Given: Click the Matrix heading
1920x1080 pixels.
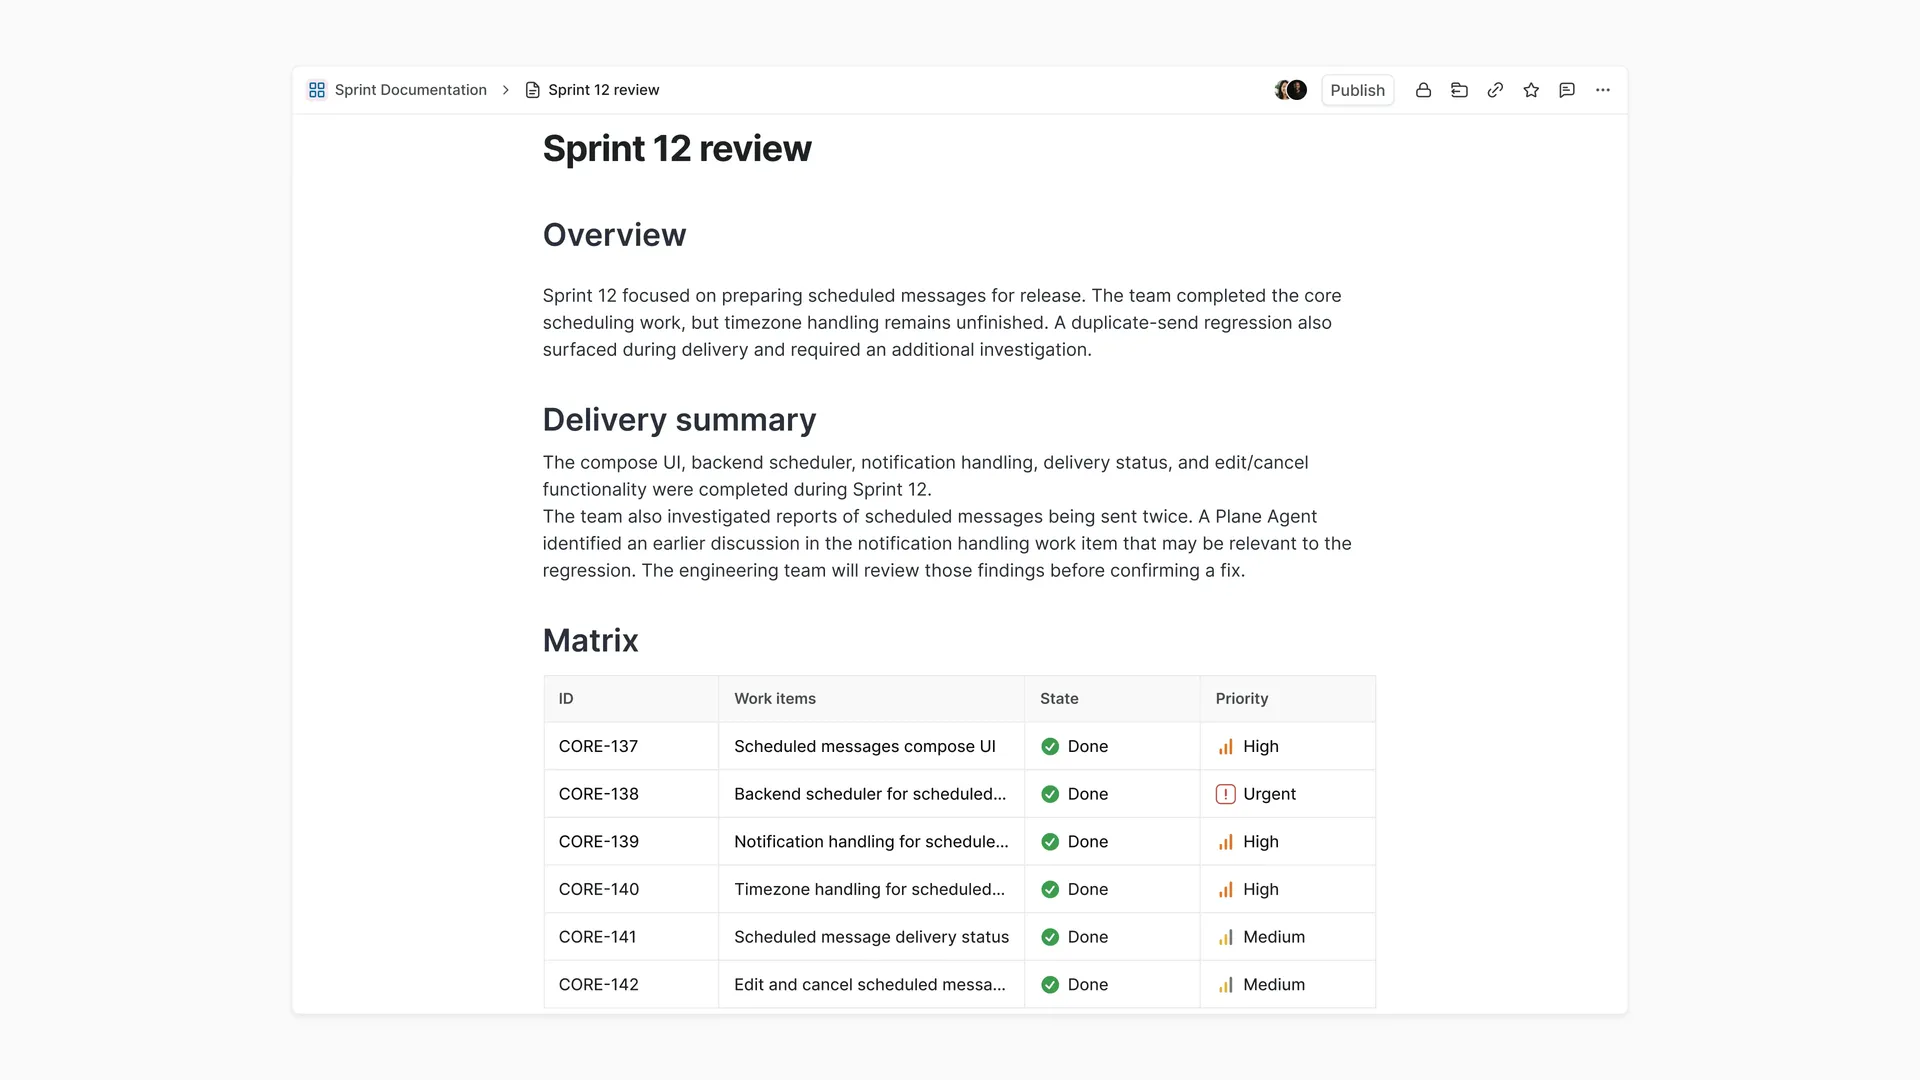Looking at the screenshot, I should [x=590, y=641].
